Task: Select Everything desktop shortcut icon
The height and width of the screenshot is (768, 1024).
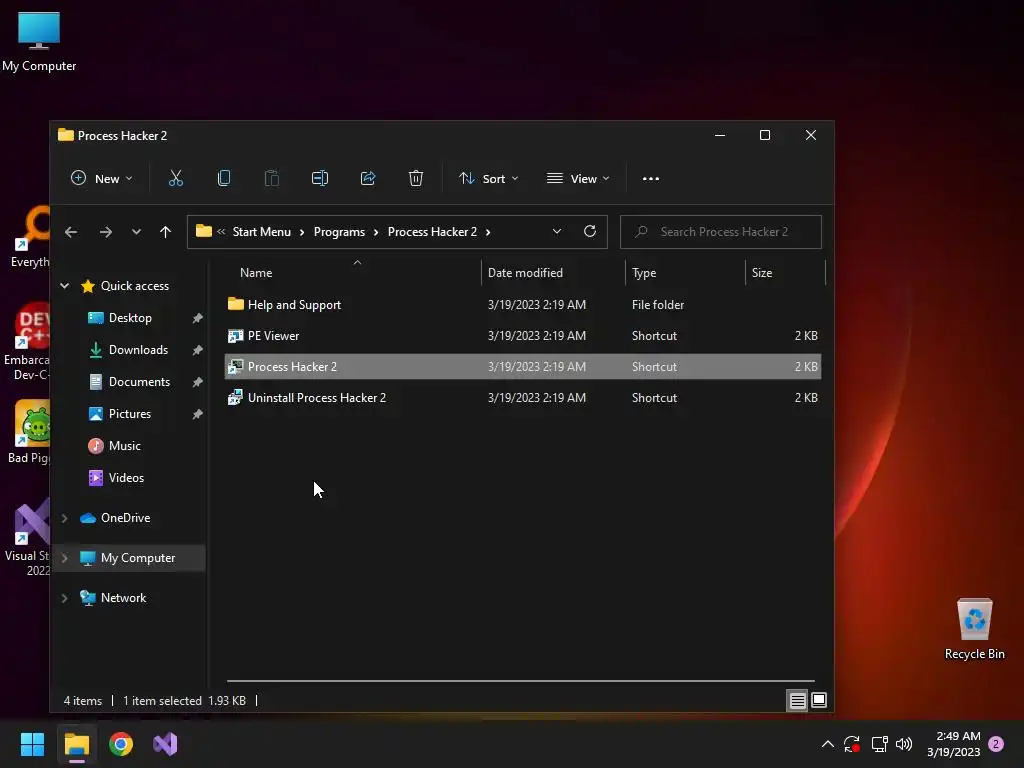Action: point(30,236)
